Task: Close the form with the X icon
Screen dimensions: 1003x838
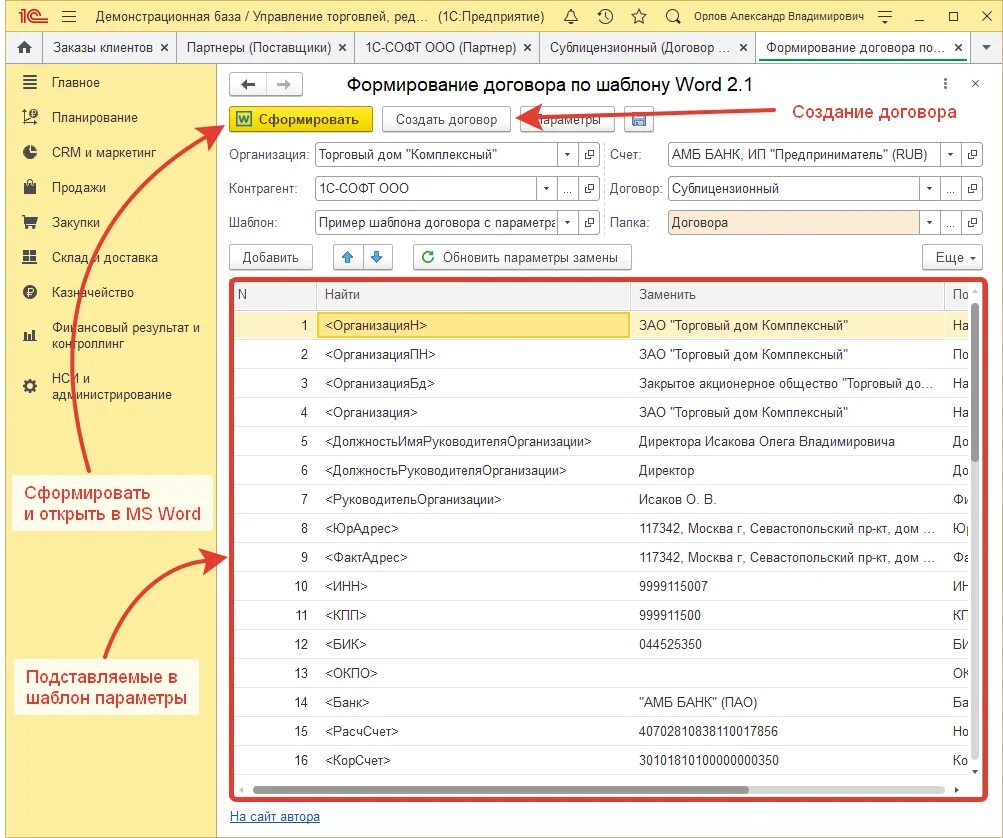Action: pyautogui.click(x=975, y=84)
